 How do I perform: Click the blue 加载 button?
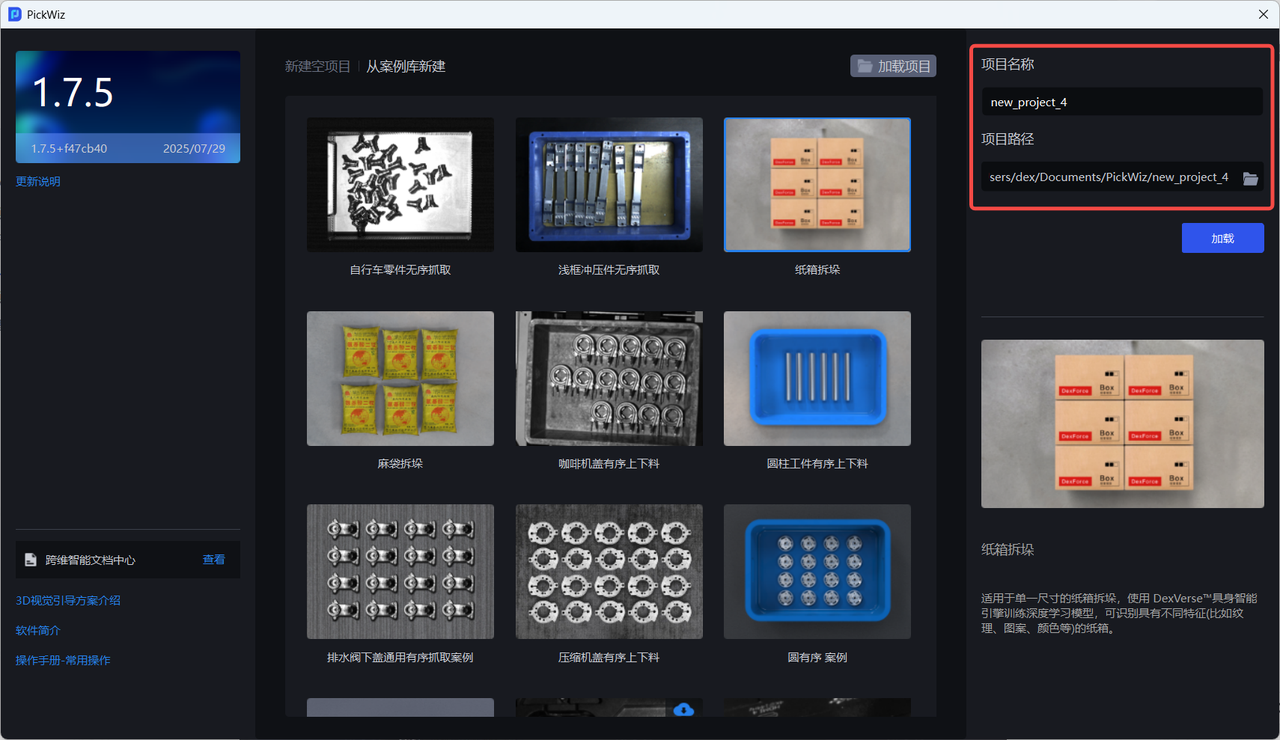click(x=1222, y=238)
